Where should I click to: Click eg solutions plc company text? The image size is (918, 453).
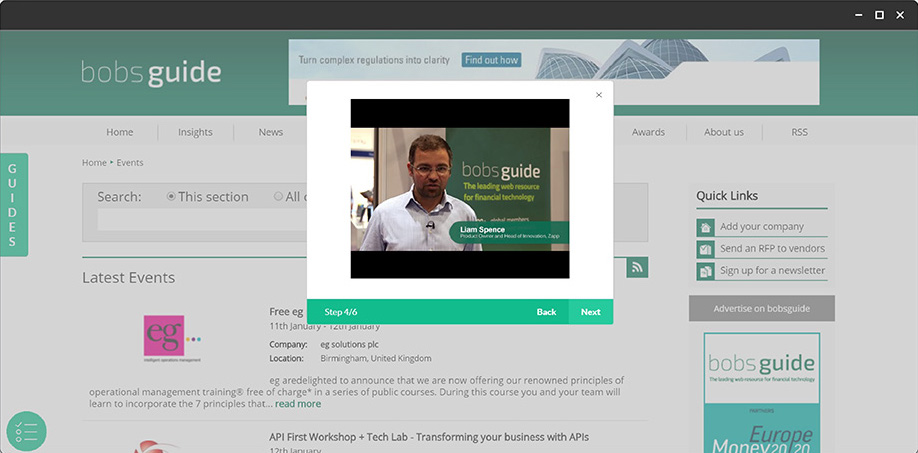click(x=349, y=344)
